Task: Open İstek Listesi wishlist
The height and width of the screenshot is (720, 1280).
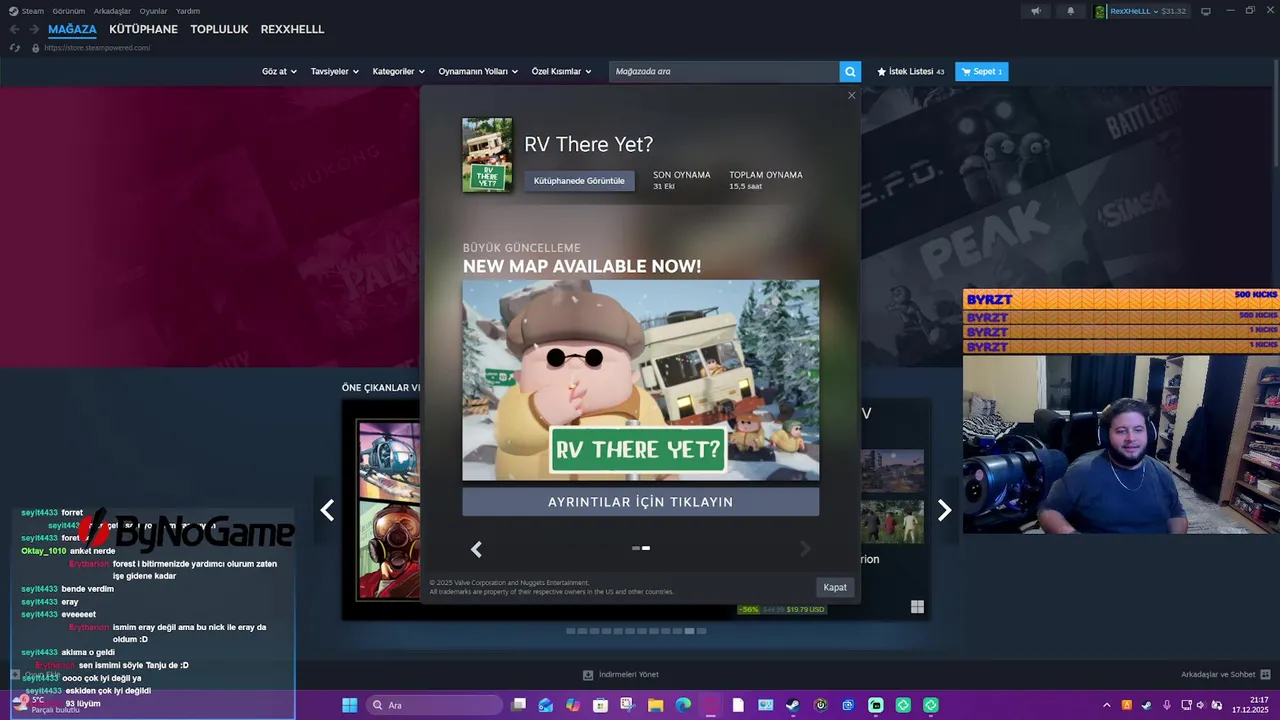Action: coord(910,71)
